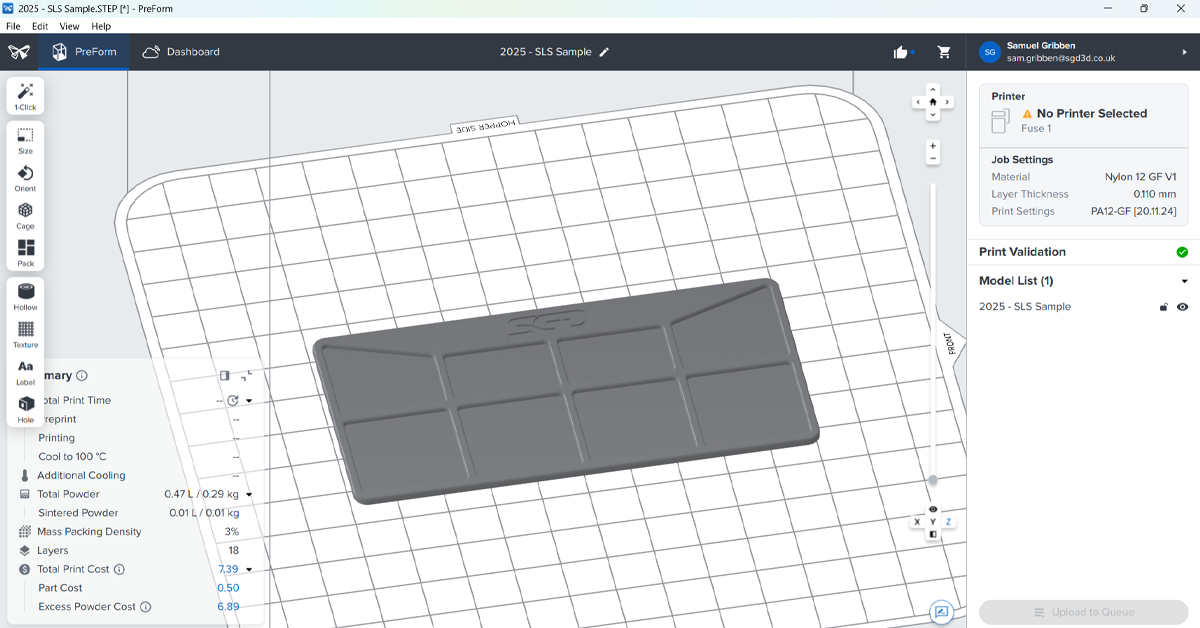Select the 1-Click print setup tool
The width and height of the screenshot is (1200, 628).
(x=25, y=96)
